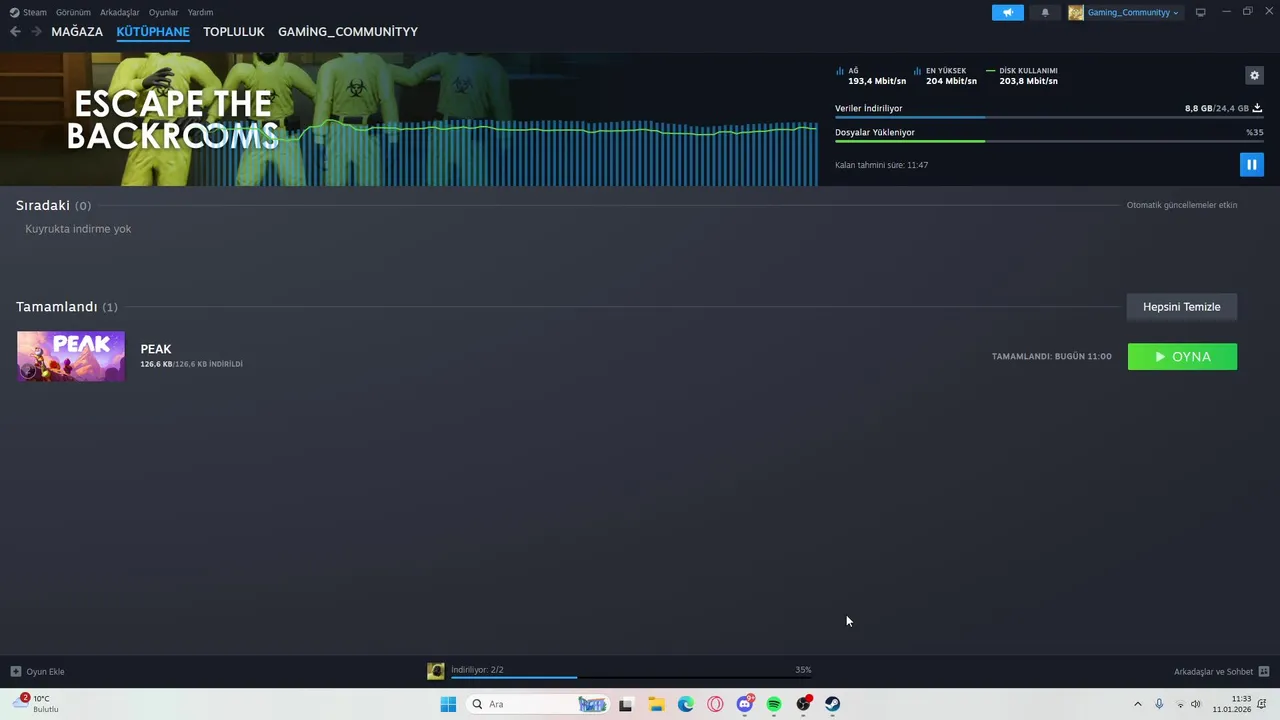
Task: Click the Veriler İndiriliyor progress bar
Action: click(x=1048, y=118)
